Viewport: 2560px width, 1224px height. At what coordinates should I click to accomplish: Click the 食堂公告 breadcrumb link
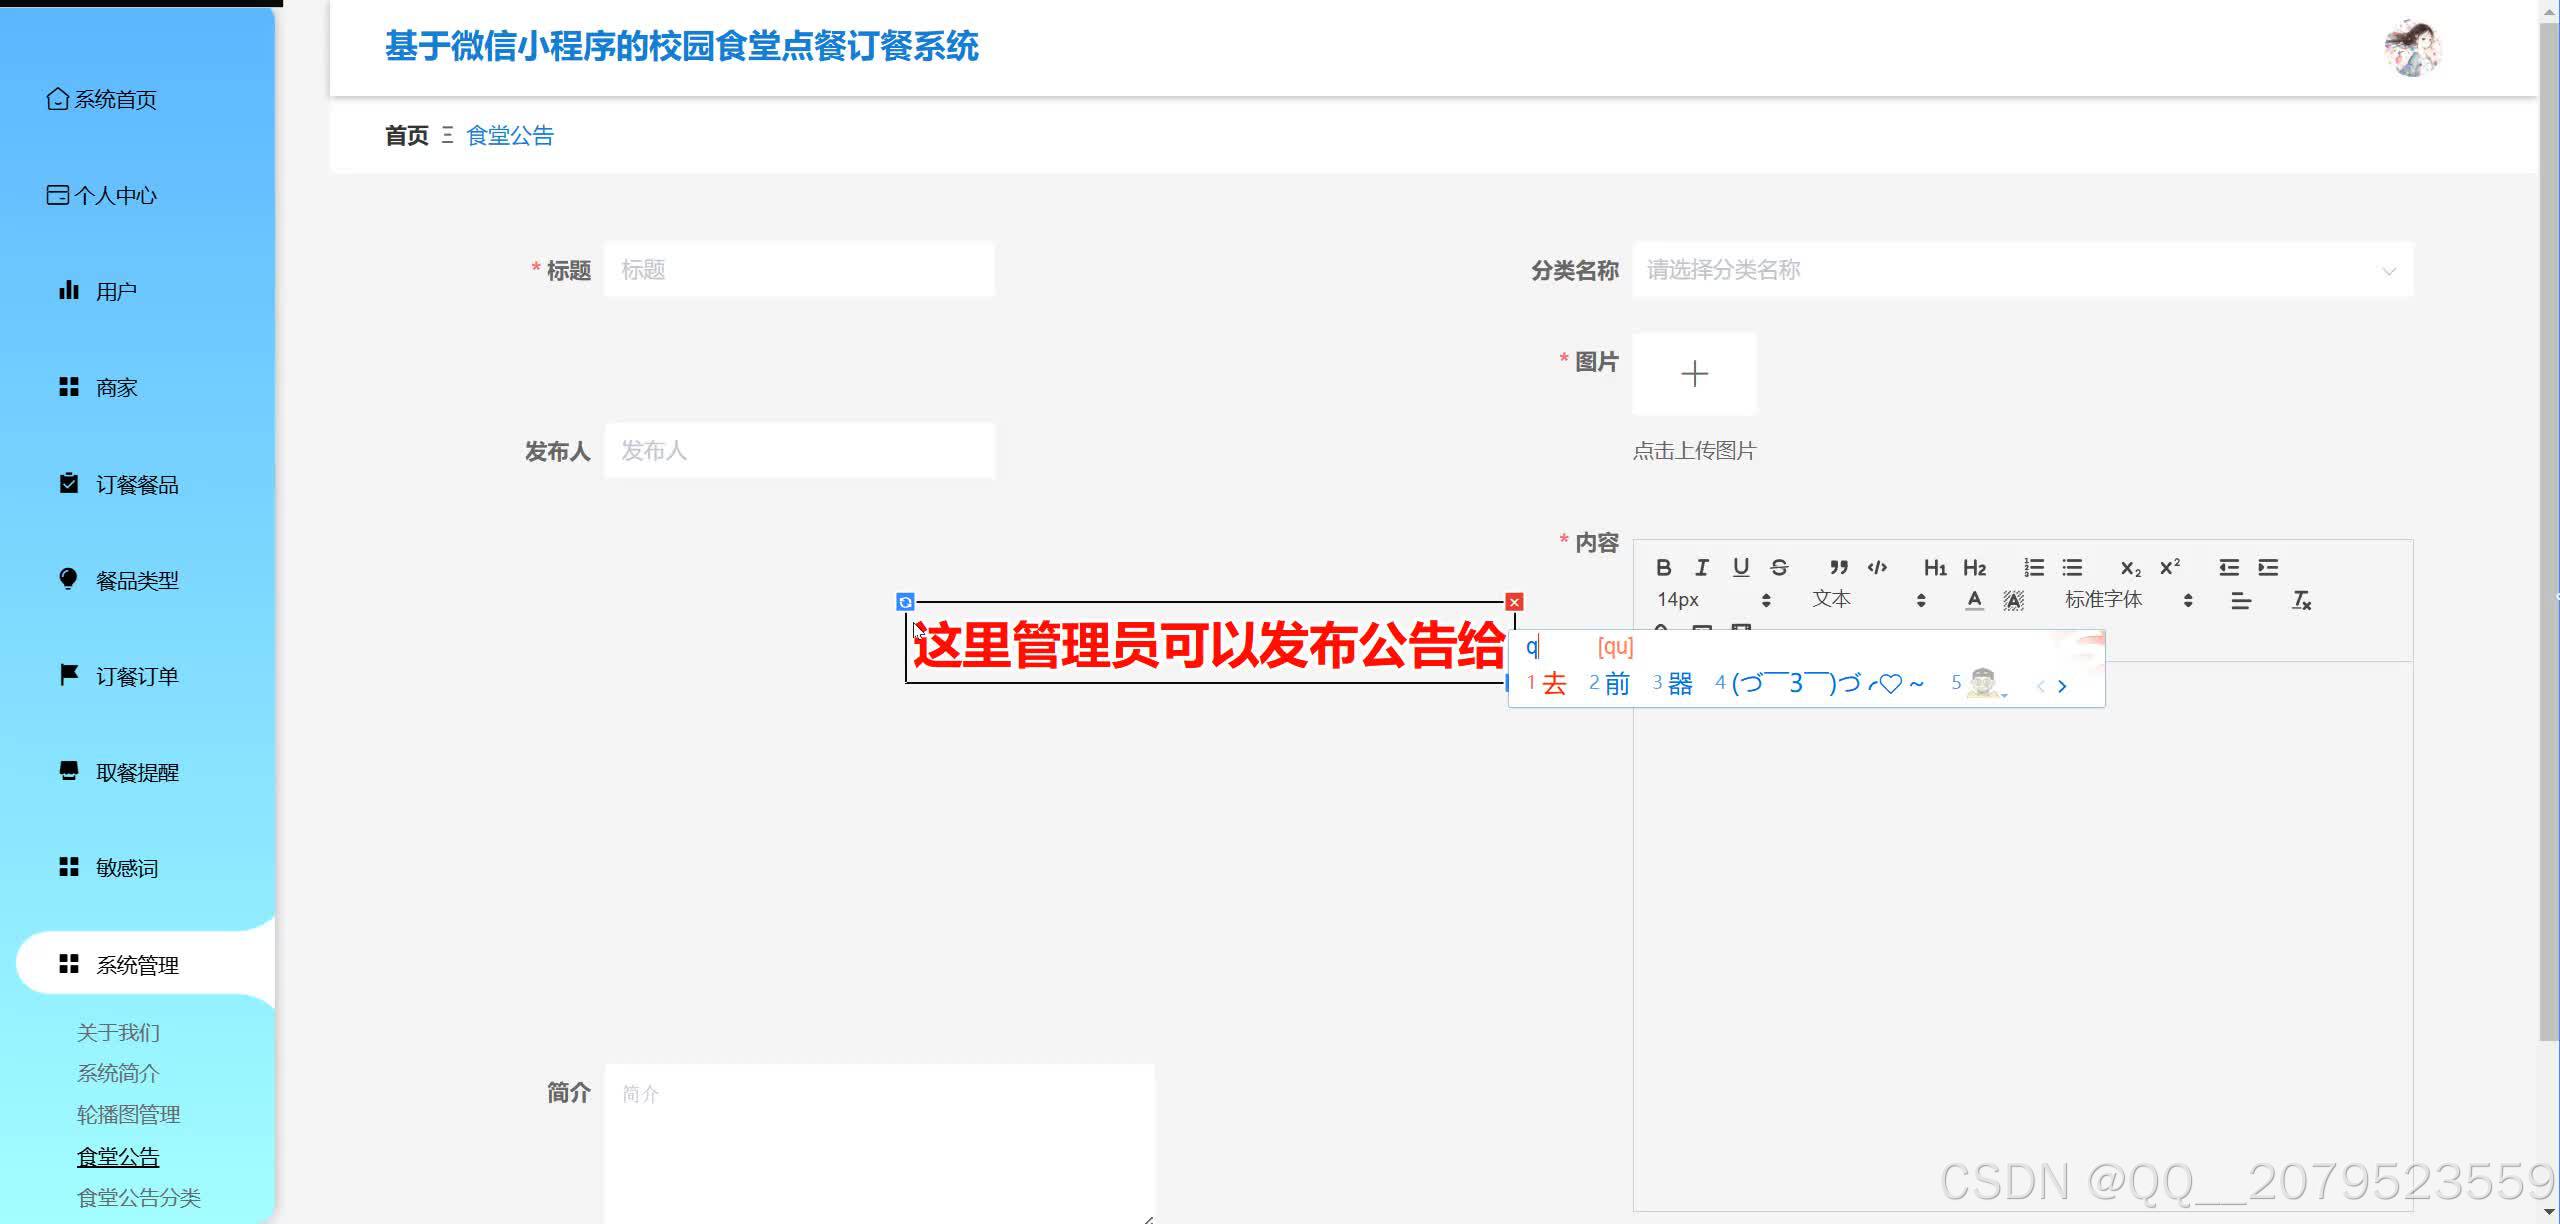click(509, 134)
